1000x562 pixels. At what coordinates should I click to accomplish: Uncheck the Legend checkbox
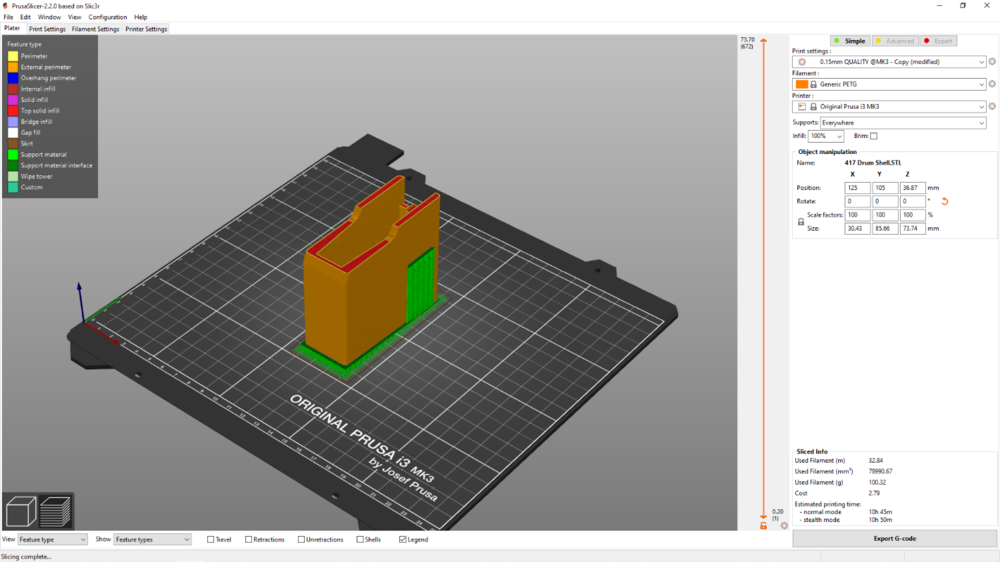403,539
